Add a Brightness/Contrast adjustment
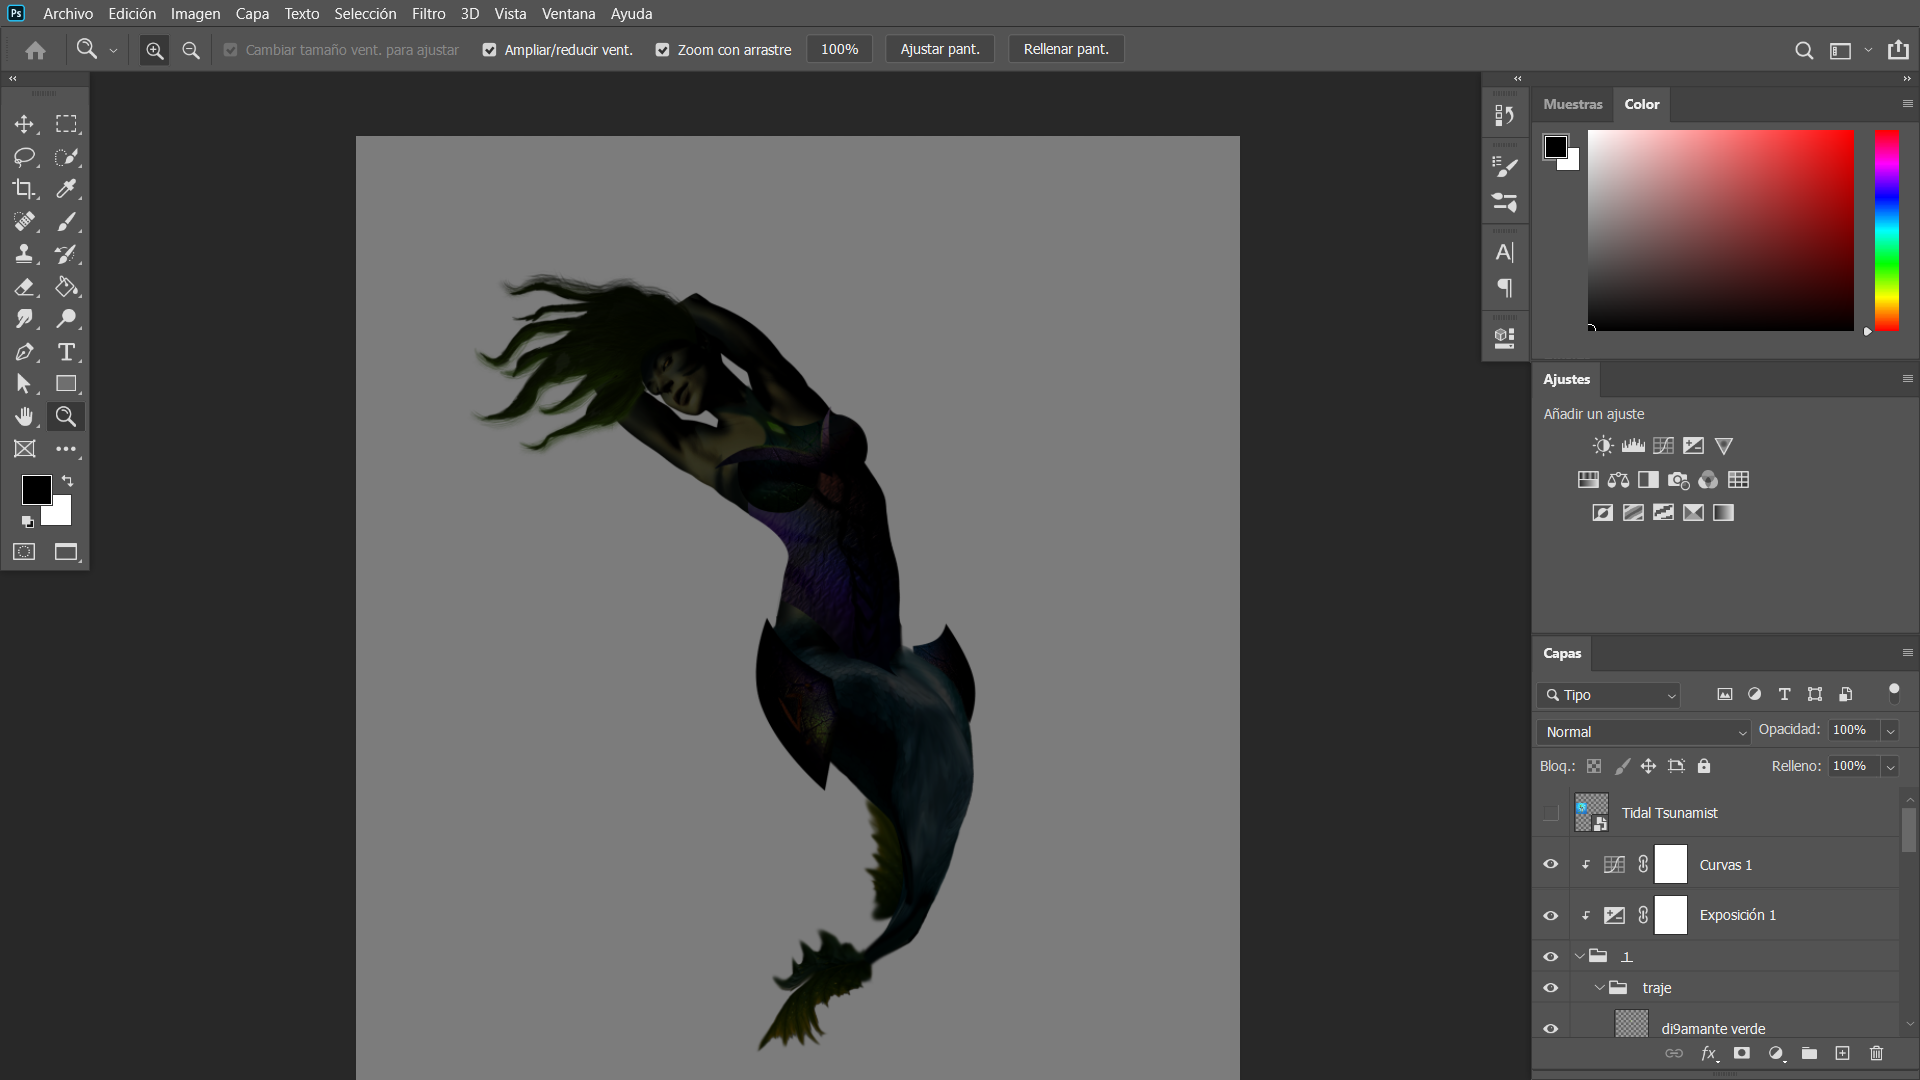This screenshot has height=1080, width=1920. (1603, 446)
